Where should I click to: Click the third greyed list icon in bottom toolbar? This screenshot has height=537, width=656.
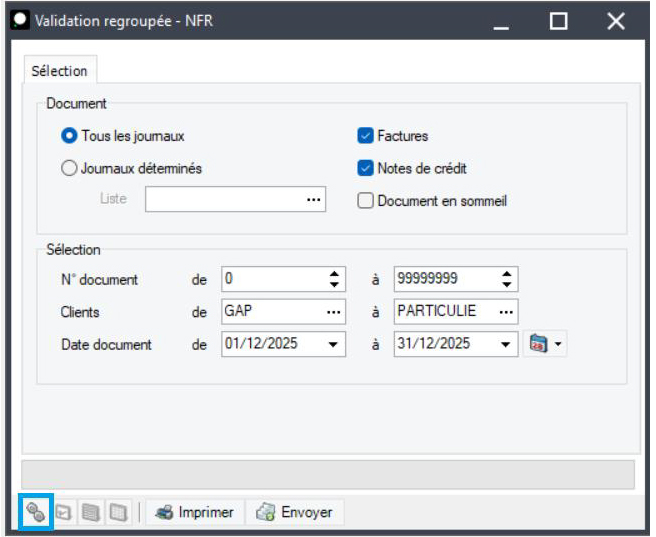point(90,513)
